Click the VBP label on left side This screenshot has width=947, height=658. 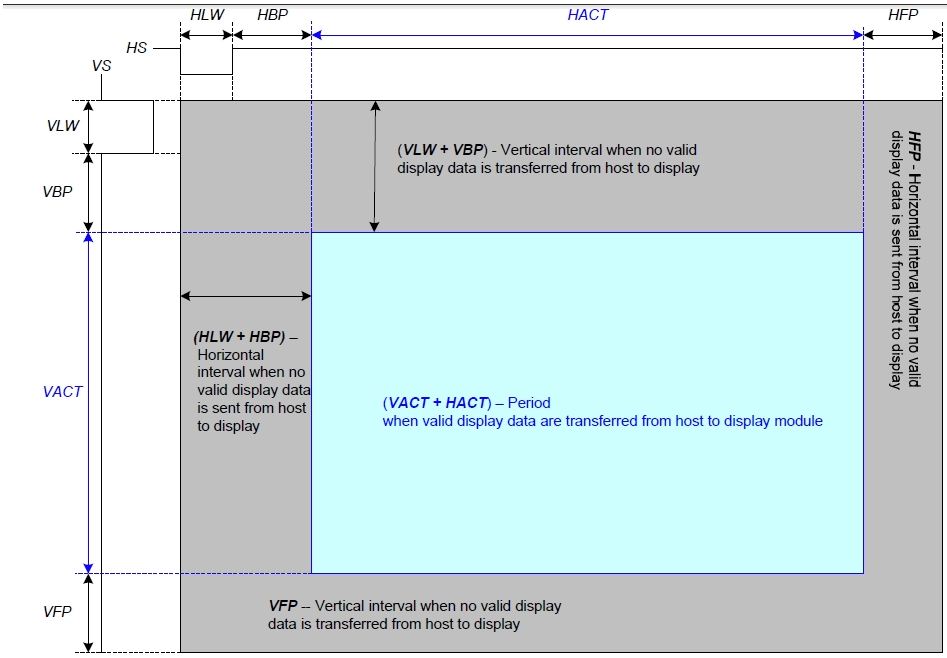point(57,191)
